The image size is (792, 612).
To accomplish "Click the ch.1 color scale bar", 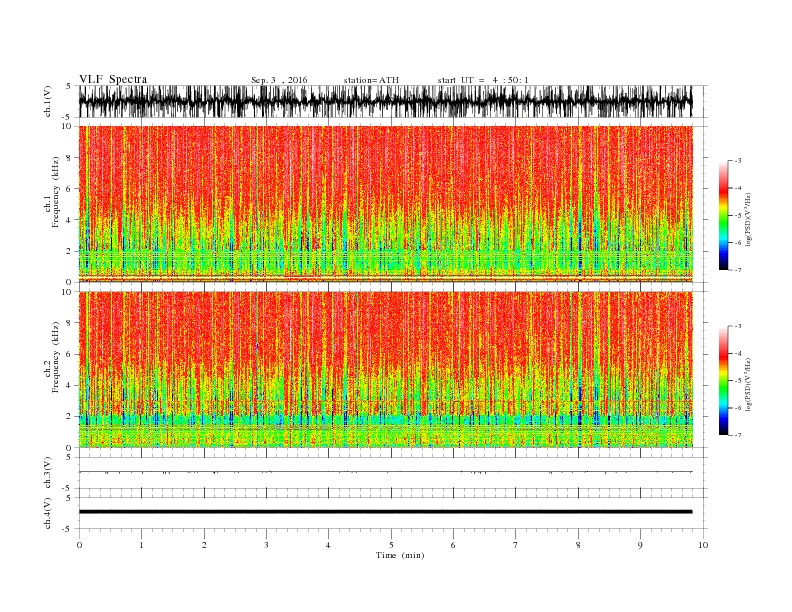I will (x=723, y=216).
